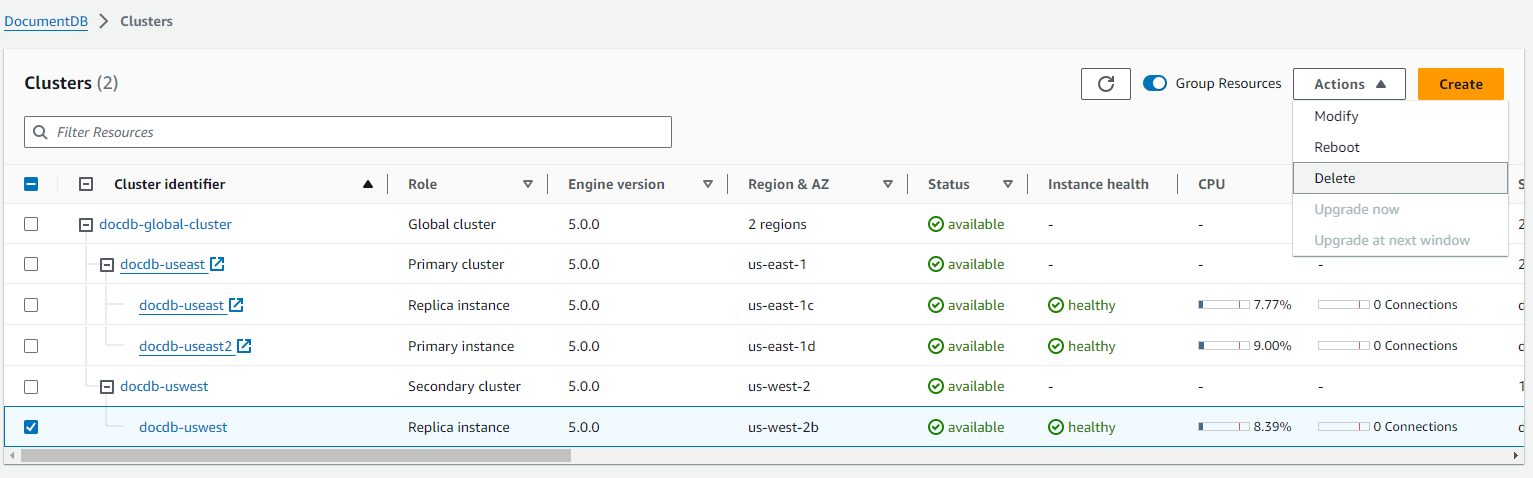Click the Filter Resources search field
Image resolution: width=1533 pixels, height=478 pixels.
(348, 132)
